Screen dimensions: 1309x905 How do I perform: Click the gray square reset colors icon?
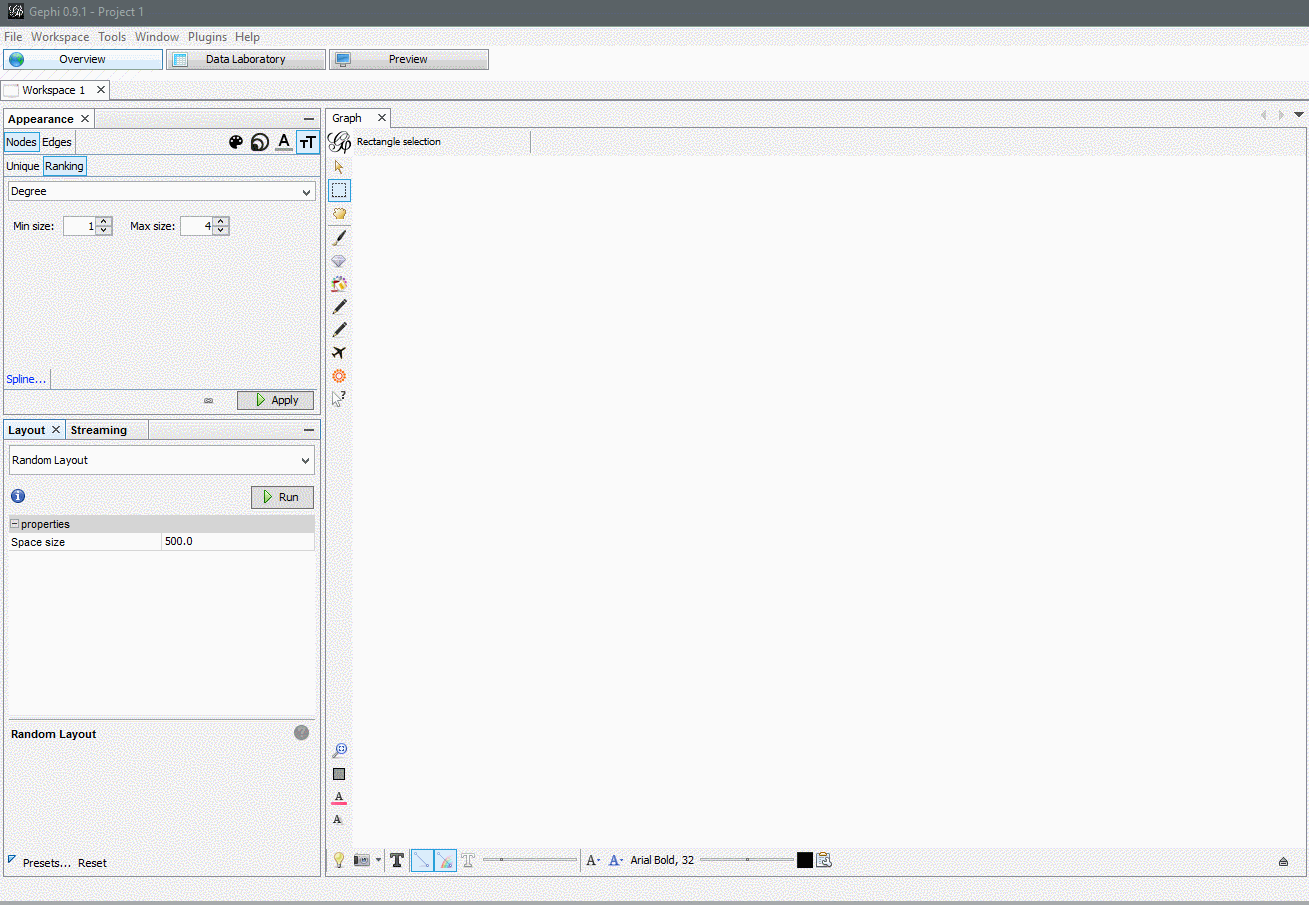point(339,774)
